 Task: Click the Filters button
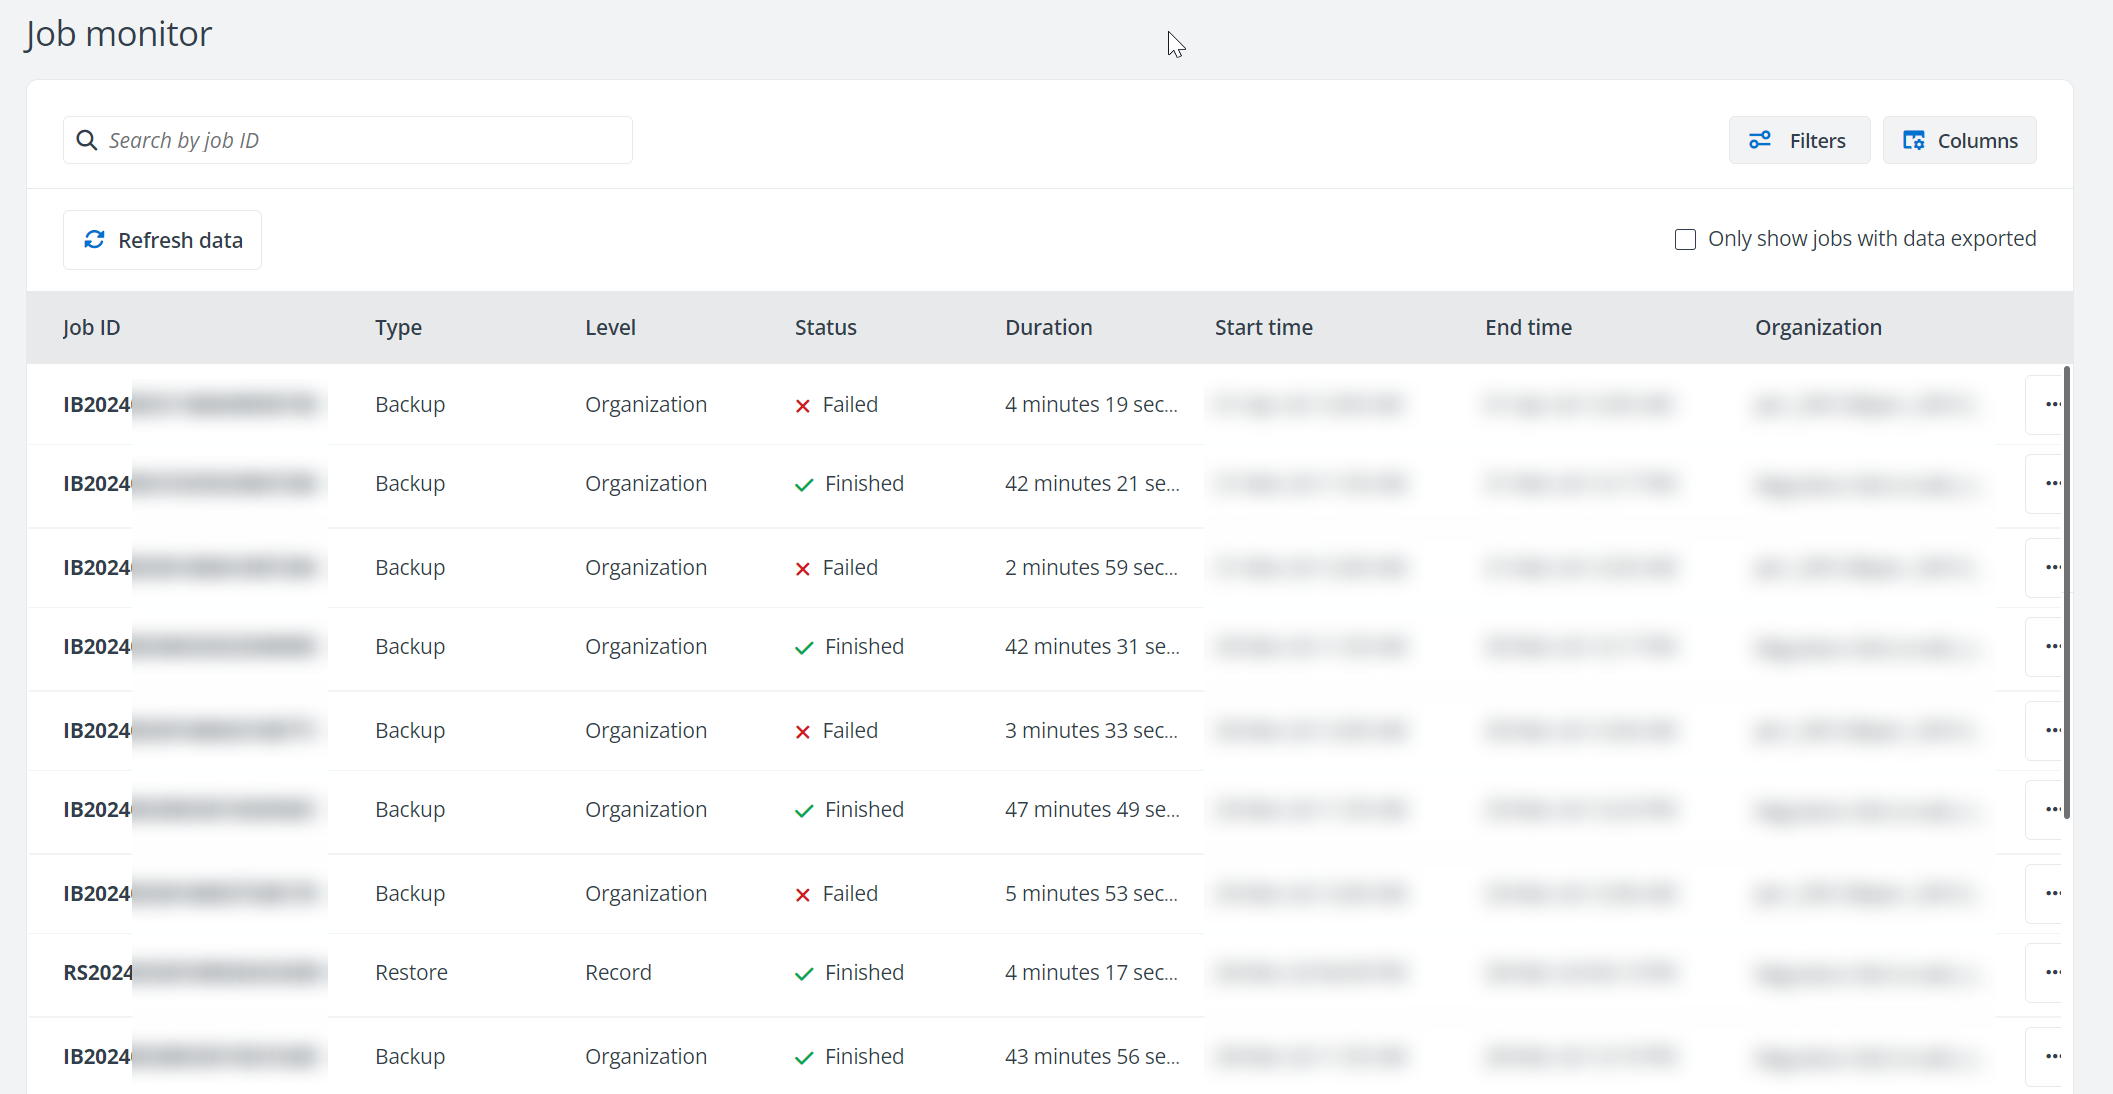[x=1799, y=140]
